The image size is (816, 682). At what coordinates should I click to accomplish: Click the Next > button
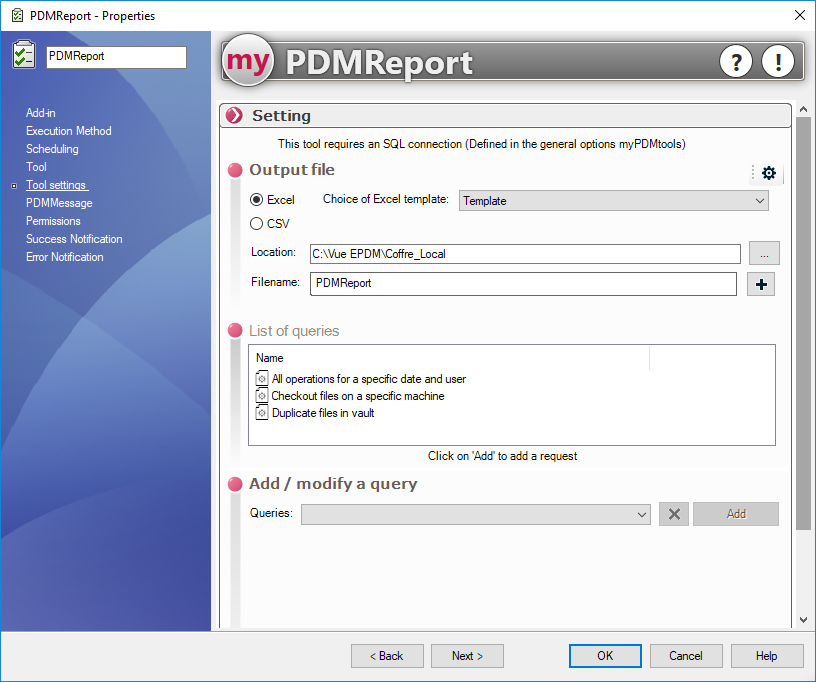(x=467, y=656)
